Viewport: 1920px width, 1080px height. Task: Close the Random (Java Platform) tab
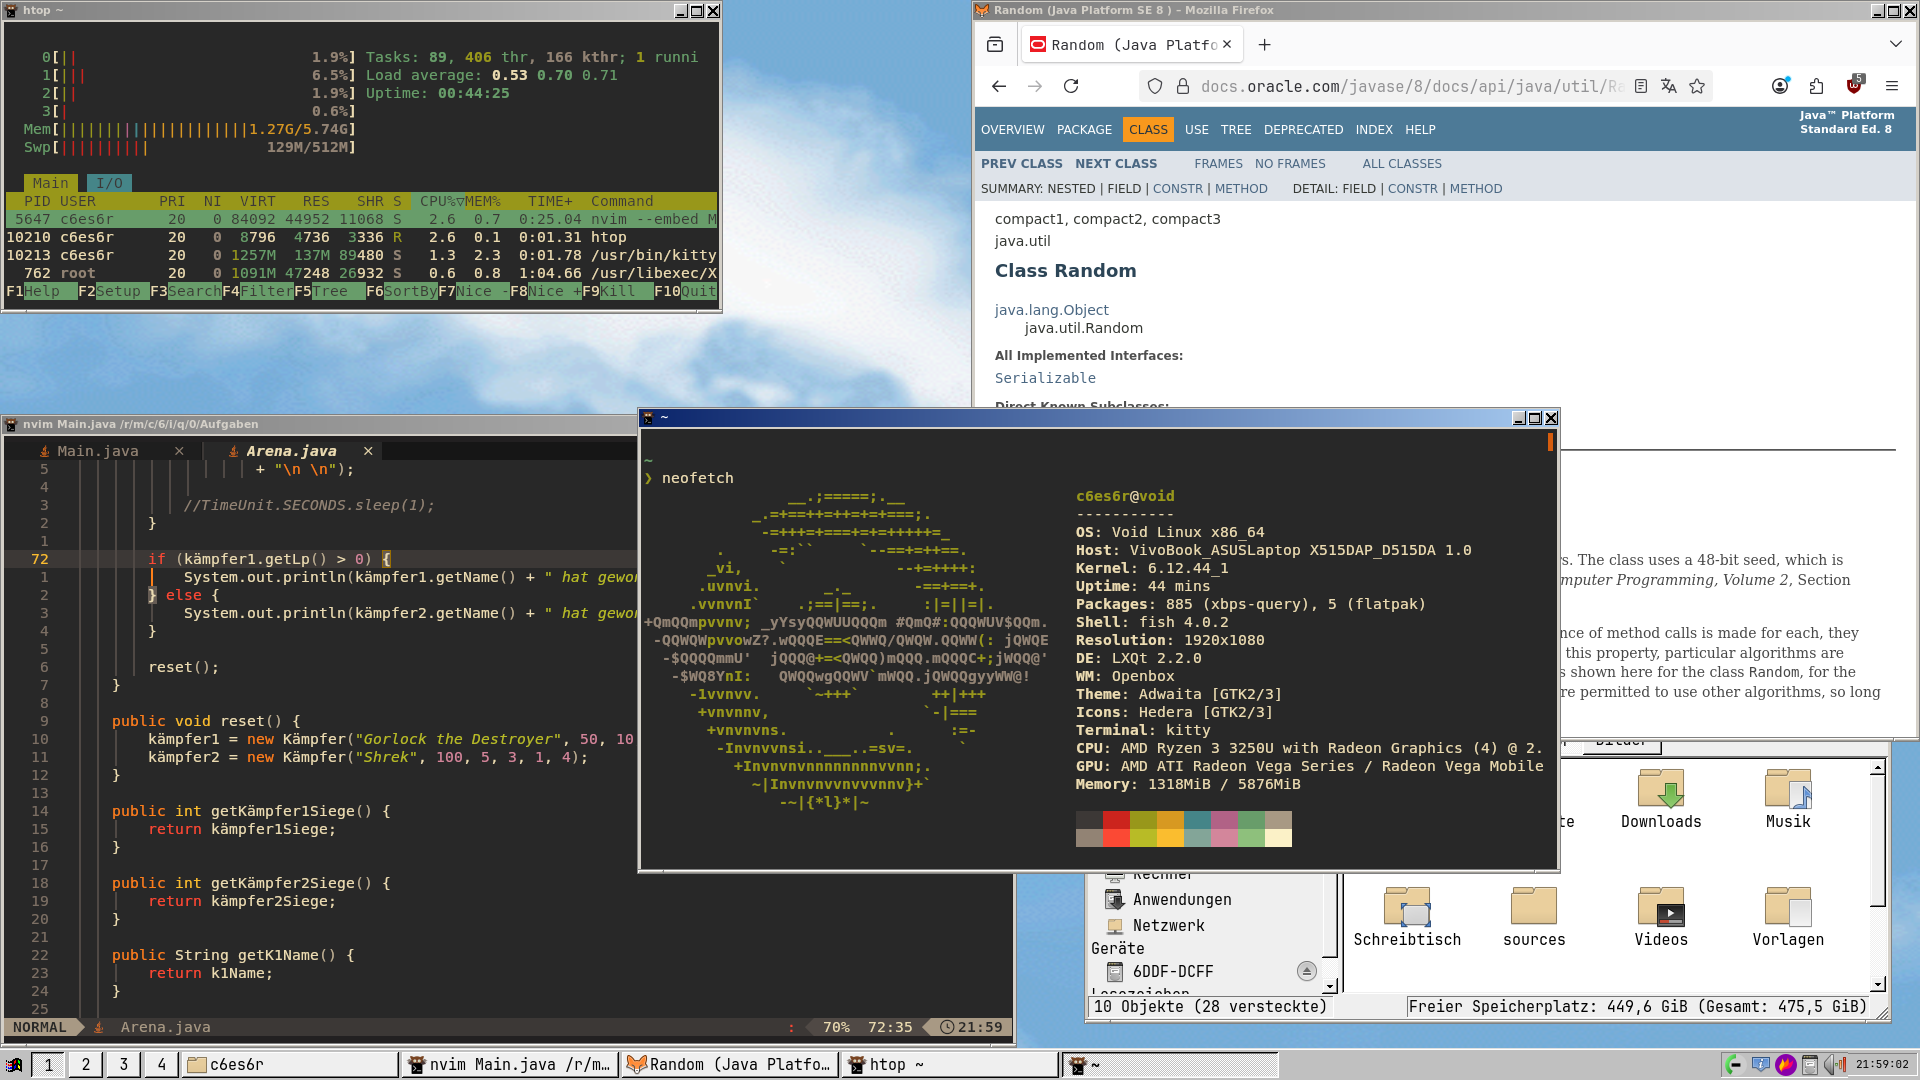[1227, 45]
